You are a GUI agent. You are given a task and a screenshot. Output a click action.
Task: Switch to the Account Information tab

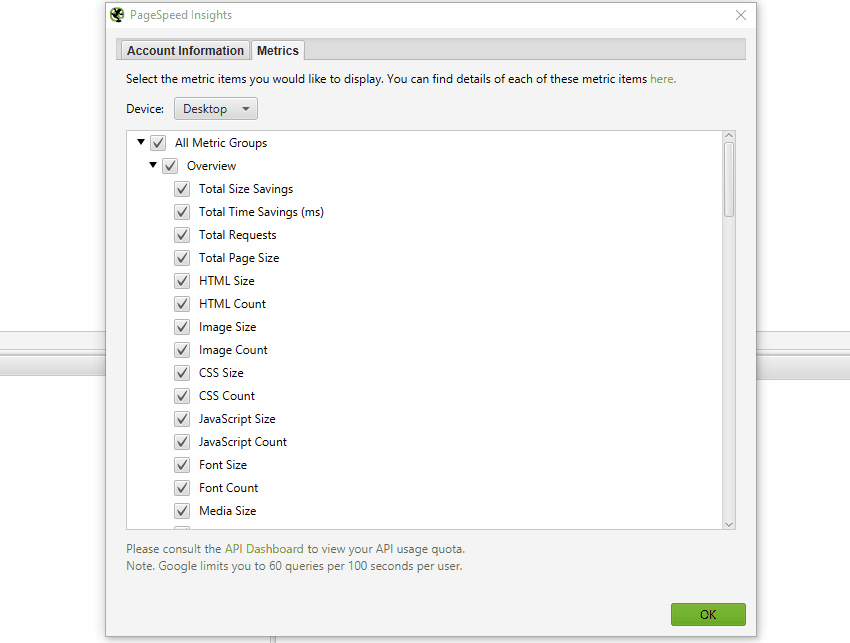[185, 50]
